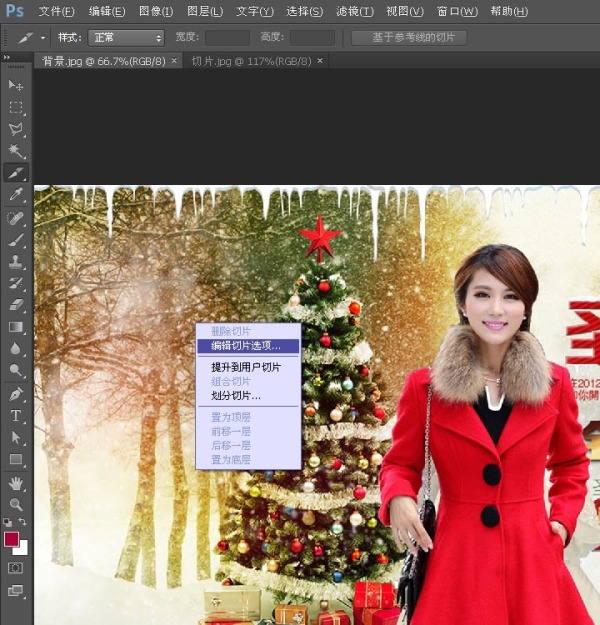Select the Slice tool in toolbox
Screen dimensions: 600x625
coord(16,173)
